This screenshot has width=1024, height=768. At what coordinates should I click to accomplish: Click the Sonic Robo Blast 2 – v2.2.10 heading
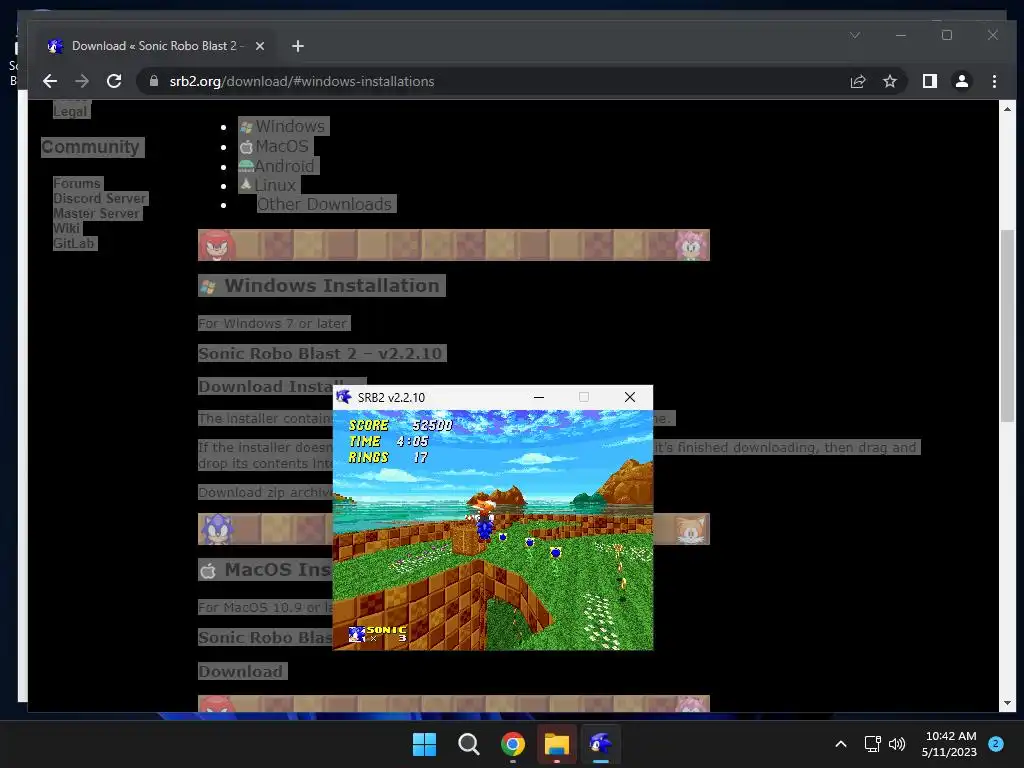click(321, 353)
